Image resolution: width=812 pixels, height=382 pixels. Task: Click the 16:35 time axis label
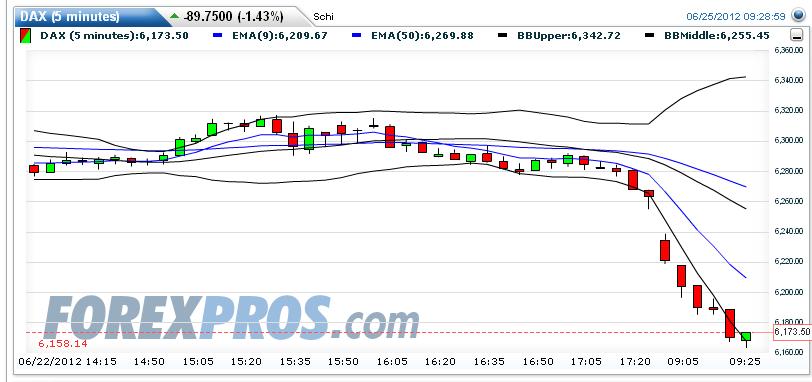(489, 362)
